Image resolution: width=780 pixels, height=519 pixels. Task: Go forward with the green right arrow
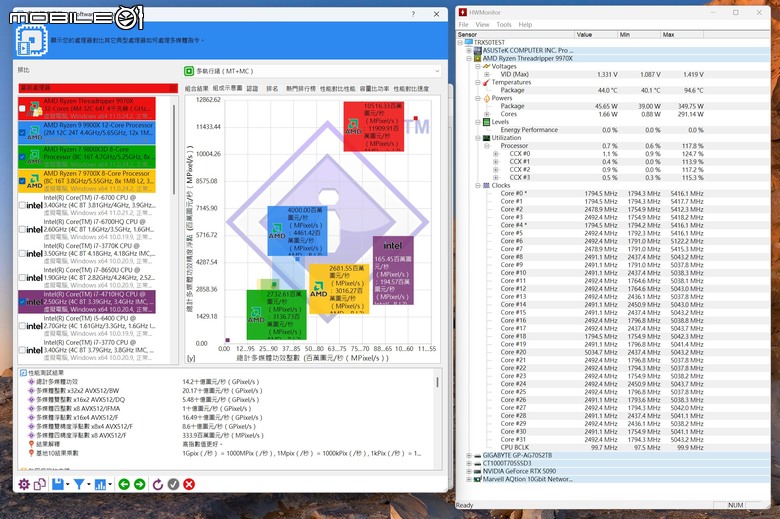pos(140,484)
